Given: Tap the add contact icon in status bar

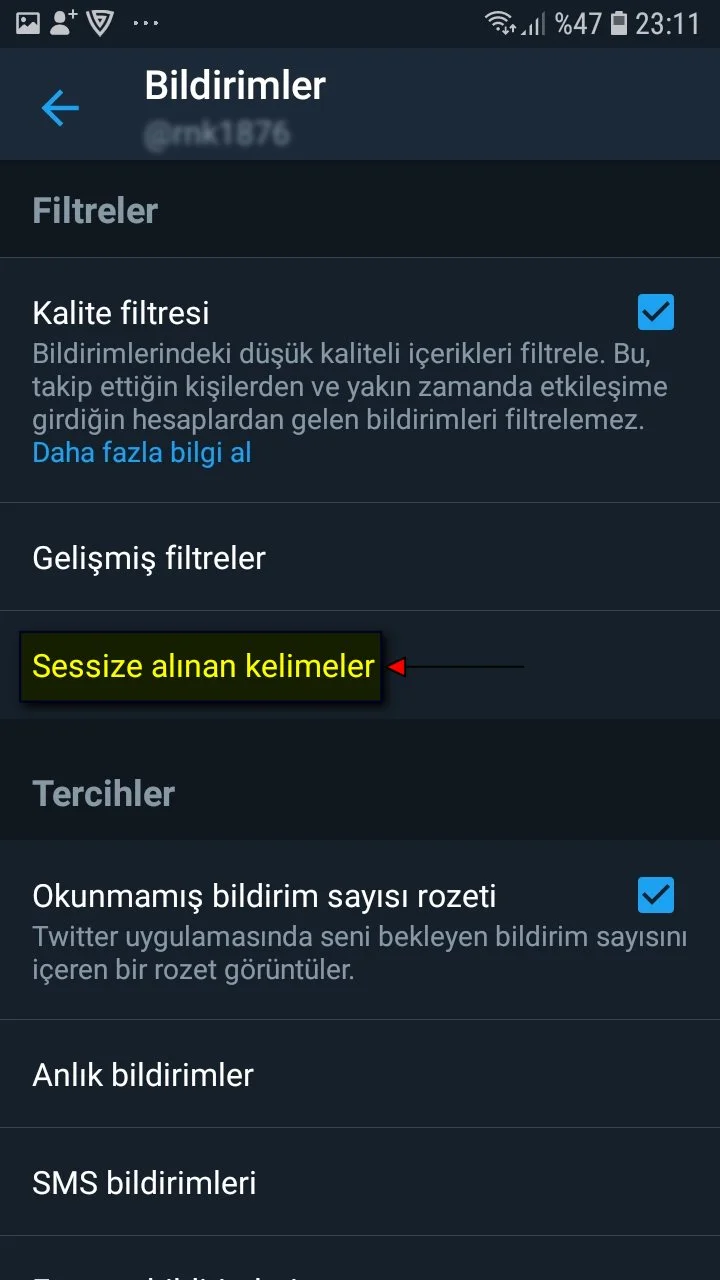Looking at the screenshot, I should (x=64, y=23).
